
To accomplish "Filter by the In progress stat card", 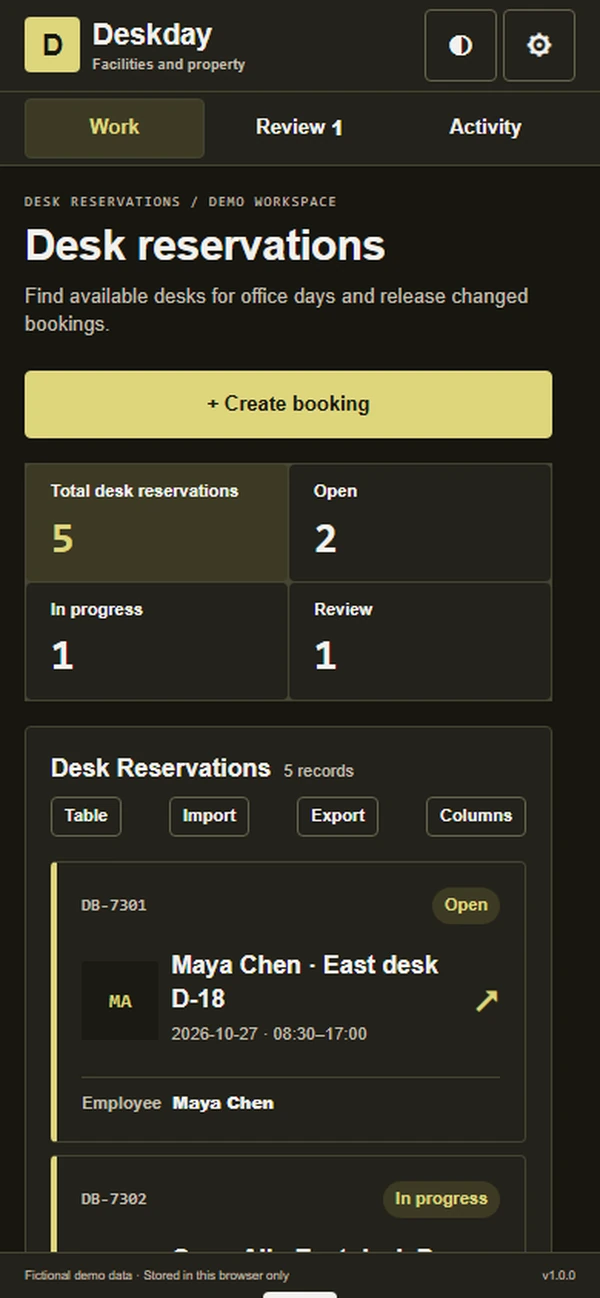I will coord(157,641).
